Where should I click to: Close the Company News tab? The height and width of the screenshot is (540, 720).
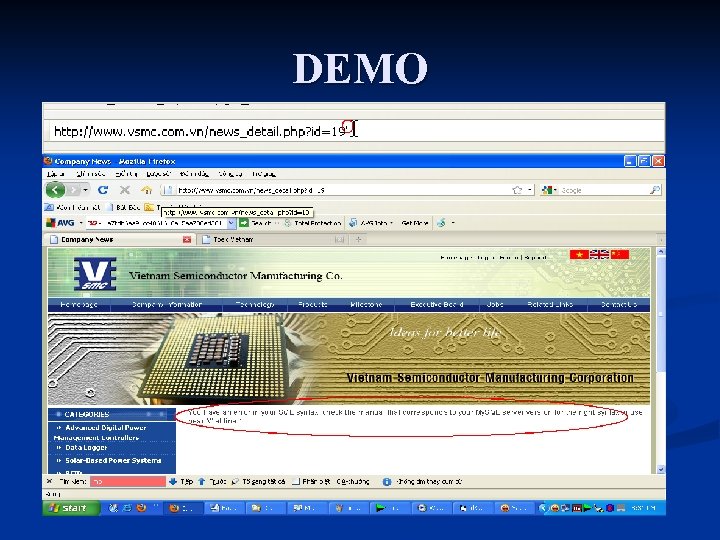tap(186, 239)
